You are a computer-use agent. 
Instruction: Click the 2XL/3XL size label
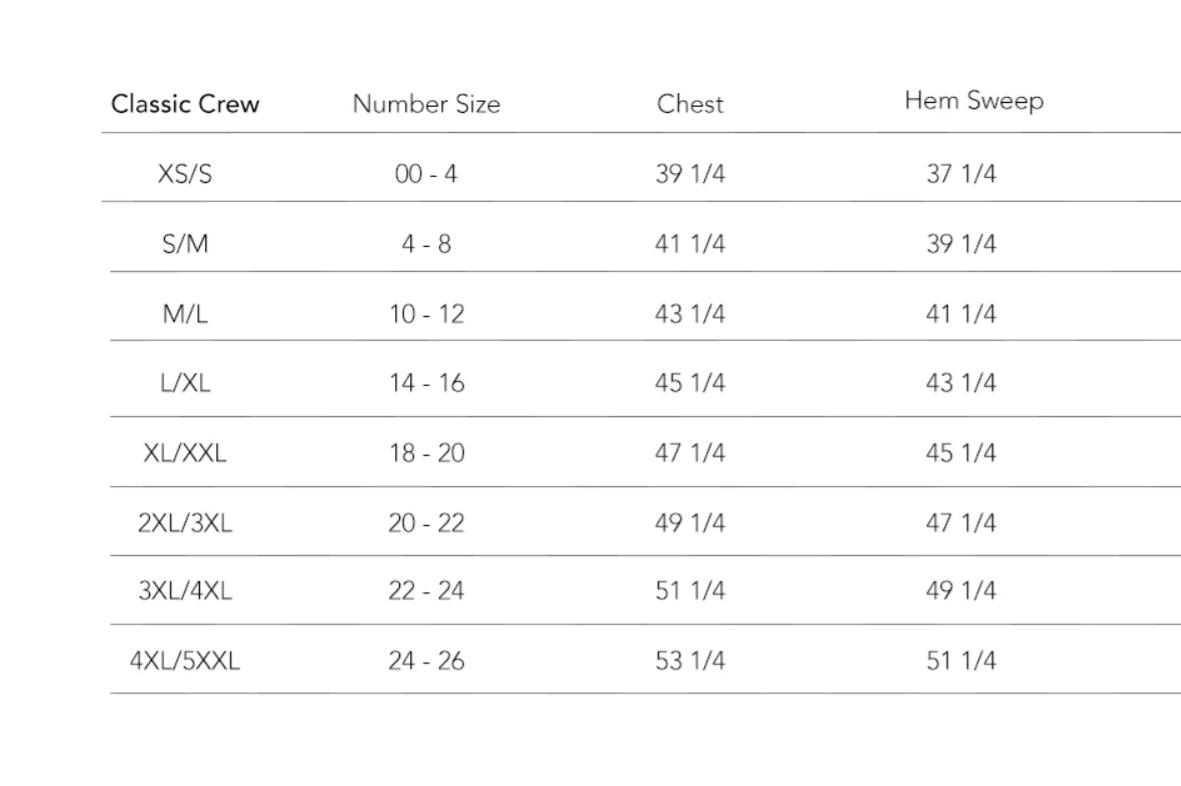coord(185,522)
